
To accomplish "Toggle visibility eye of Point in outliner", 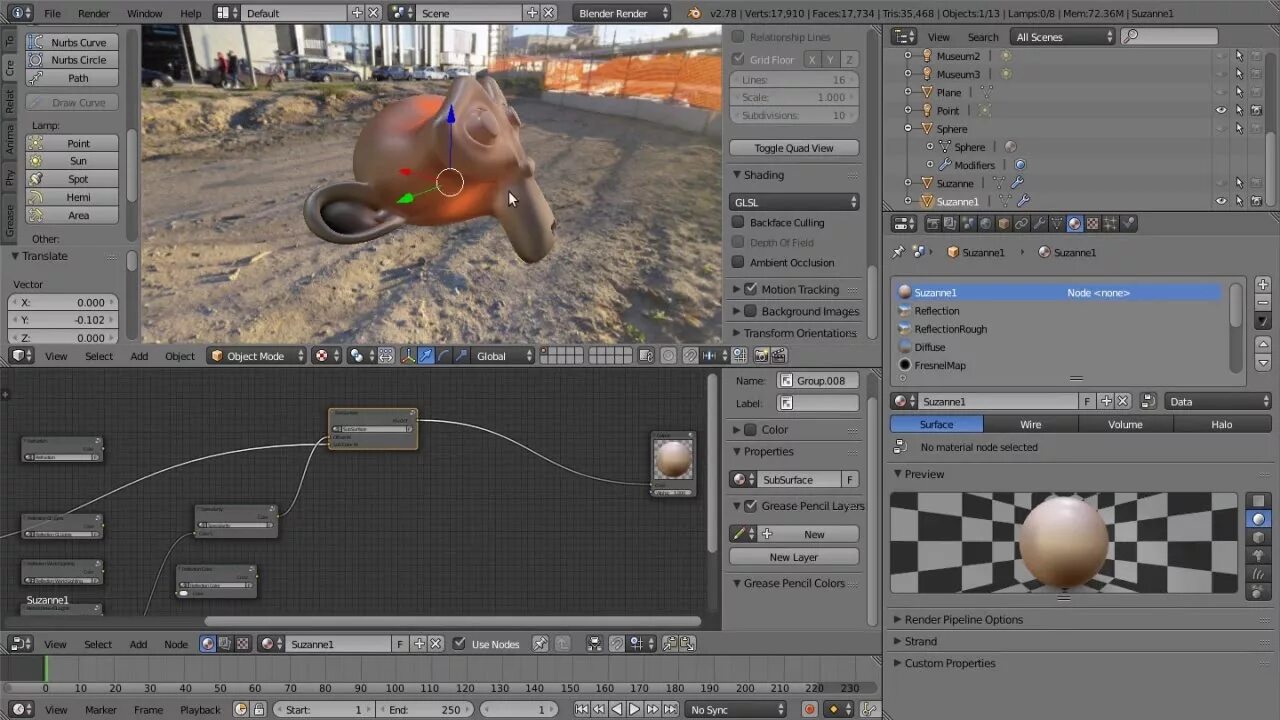I will coord(1221,111).
